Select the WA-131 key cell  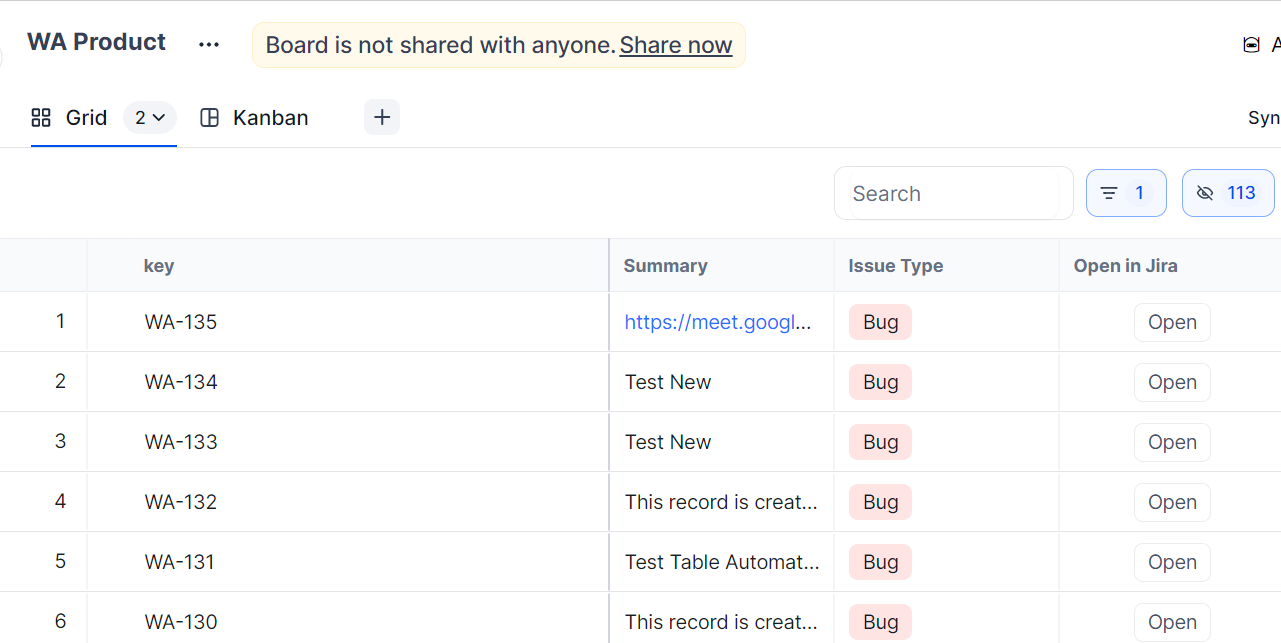tap(180, 562)
